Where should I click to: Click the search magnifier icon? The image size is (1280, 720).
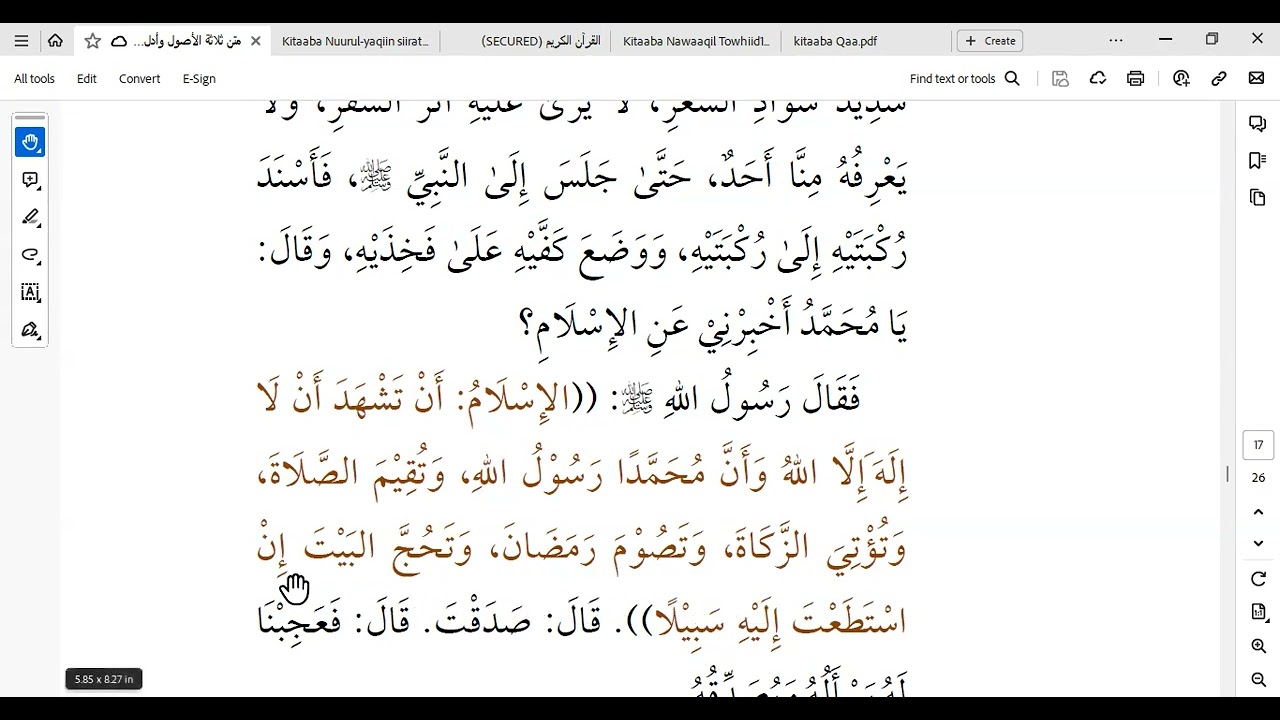pyautogui.click(x=1012, y=79)
